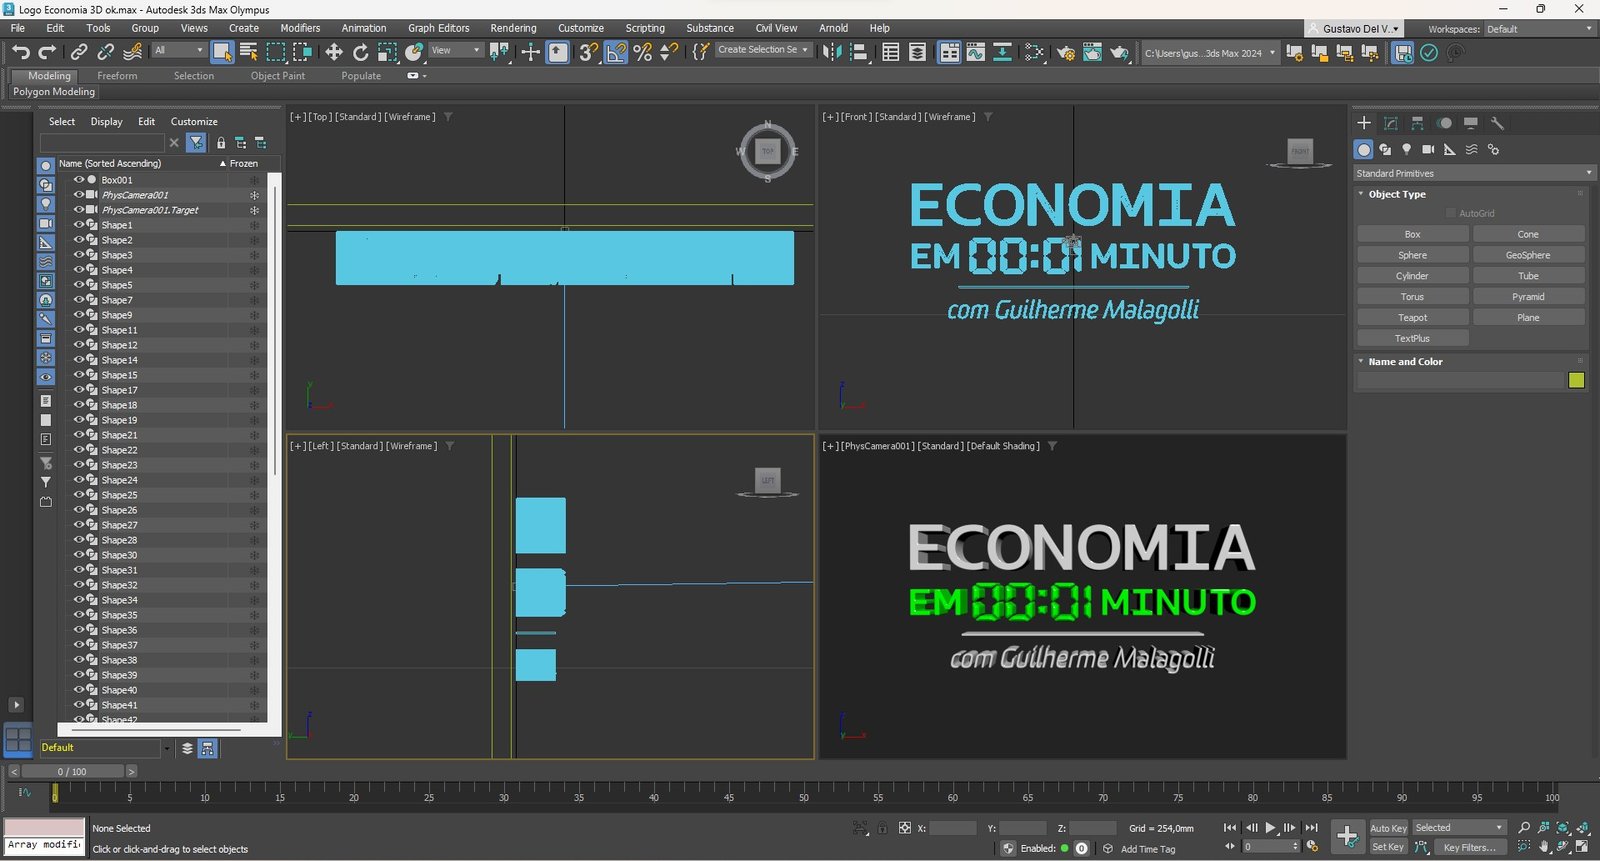The image size is (1600, 861).
Task: Toggle visibility of Box001
Action: (79, 180)
